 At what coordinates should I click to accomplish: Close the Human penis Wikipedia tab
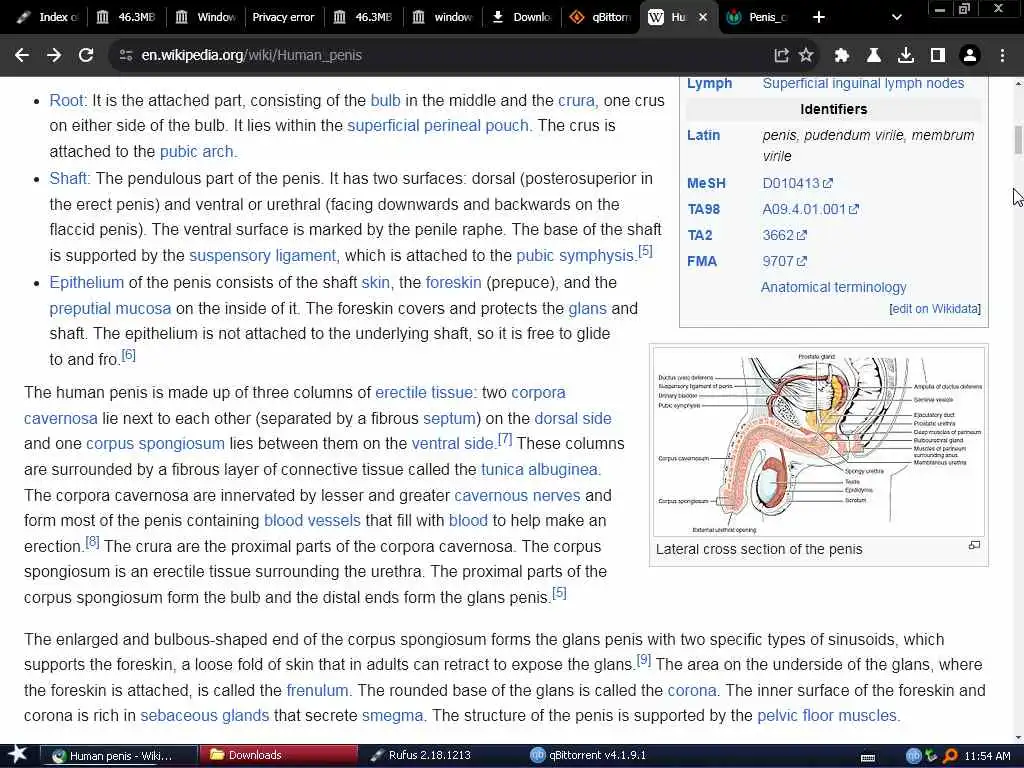703,17
